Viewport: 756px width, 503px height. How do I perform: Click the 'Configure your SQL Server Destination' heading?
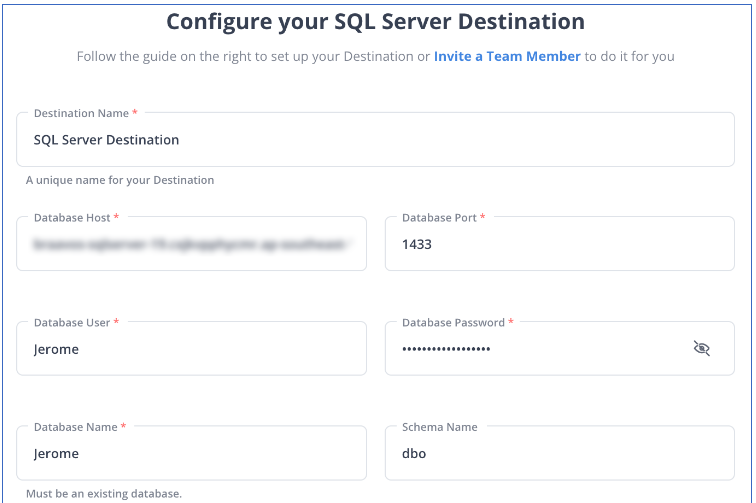[376, 22]
